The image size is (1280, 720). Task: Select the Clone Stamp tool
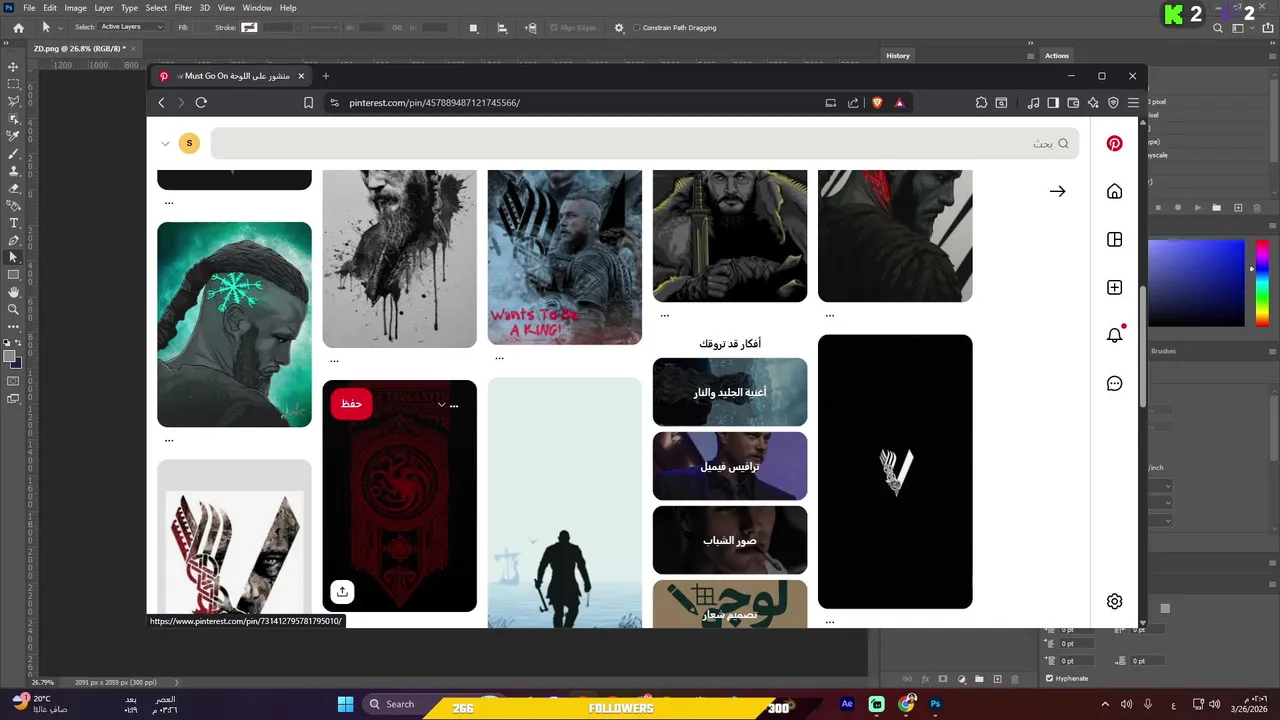click(x=13, y=171)
